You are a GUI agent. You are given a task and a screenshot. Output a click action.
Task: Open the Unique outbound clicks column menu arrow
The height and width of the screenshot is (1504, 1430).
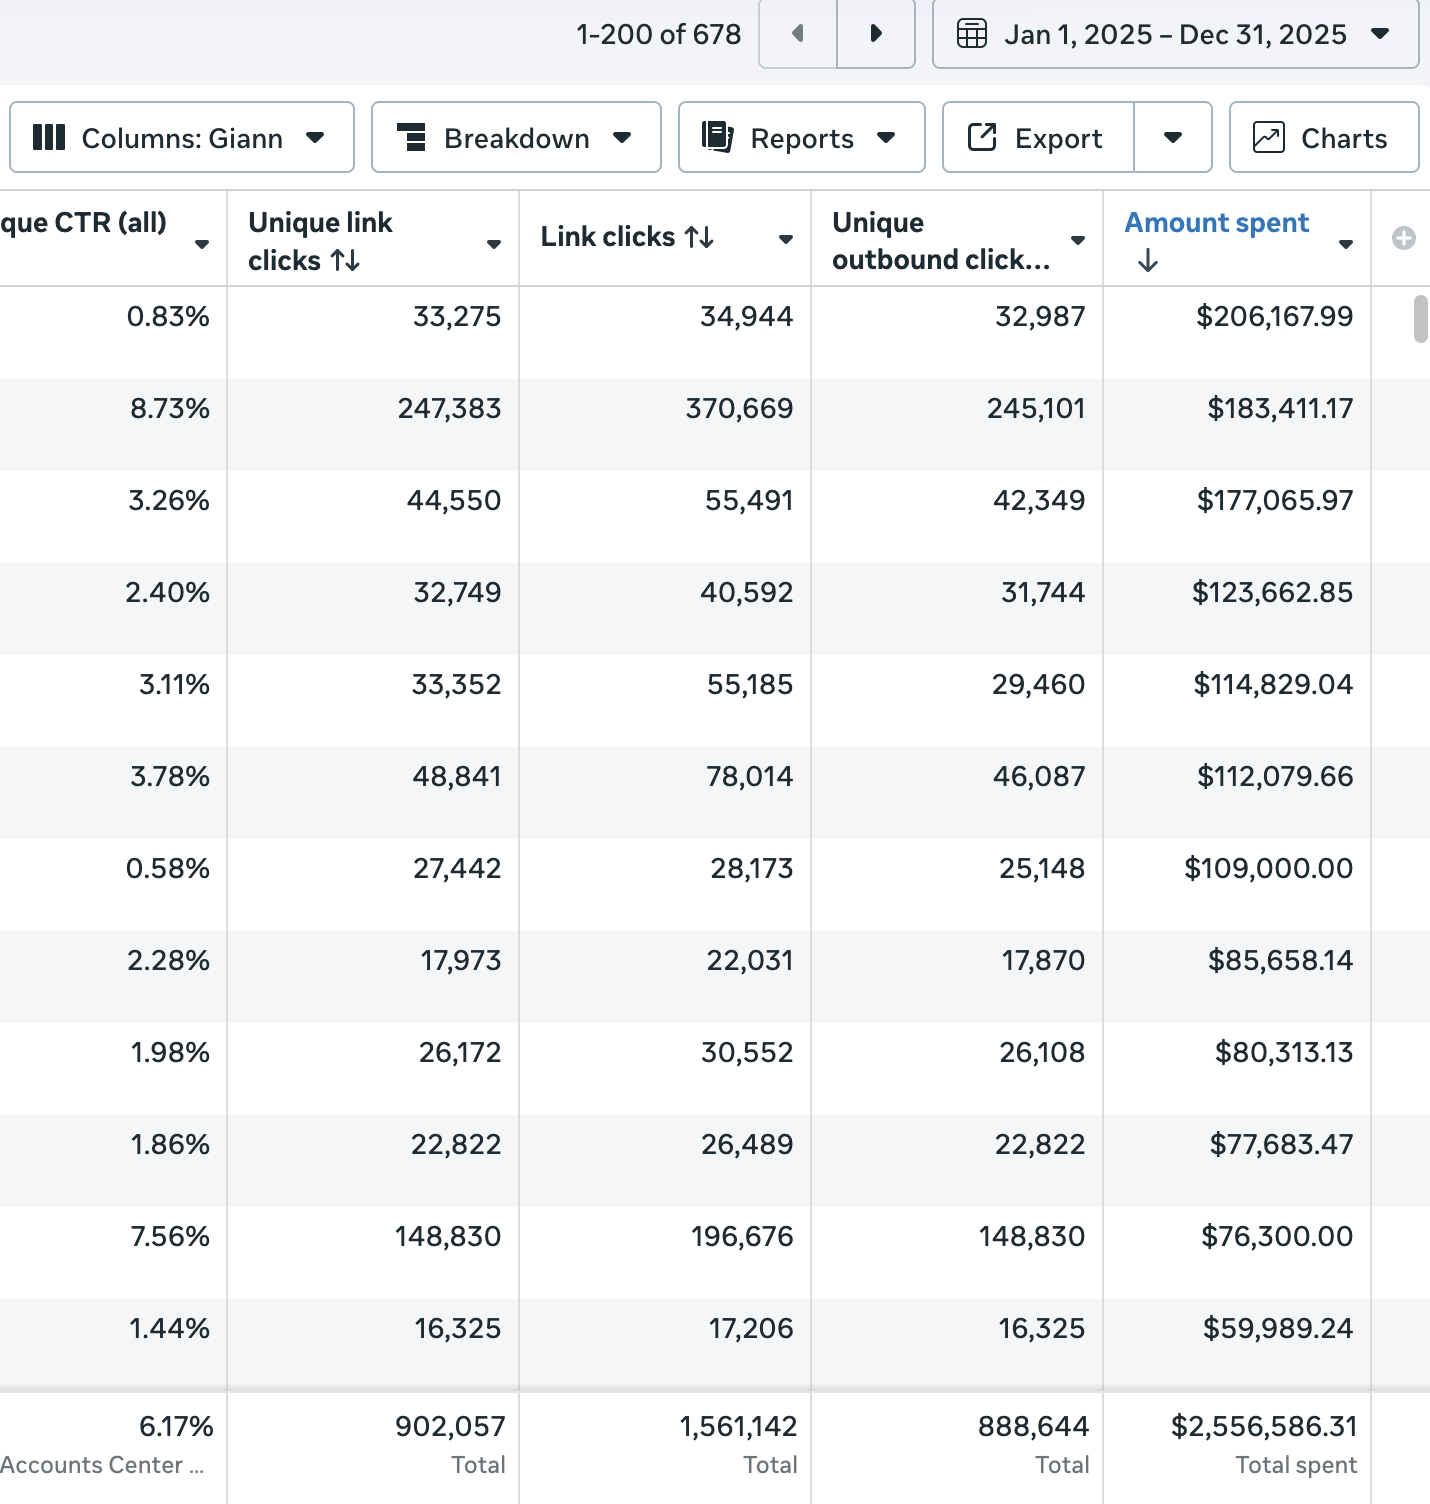click(1078, 240)
